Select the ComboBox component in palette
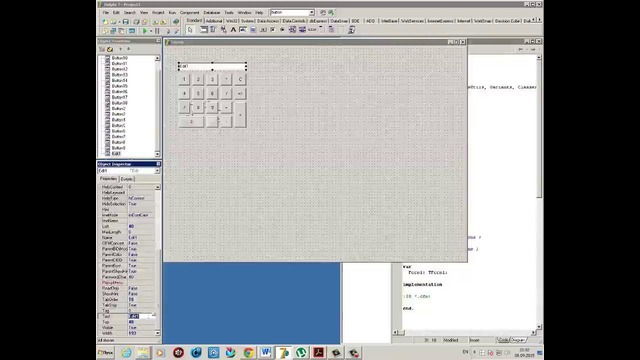The width and height of the screenshot is (640, 360). click(x=302, y=30)
